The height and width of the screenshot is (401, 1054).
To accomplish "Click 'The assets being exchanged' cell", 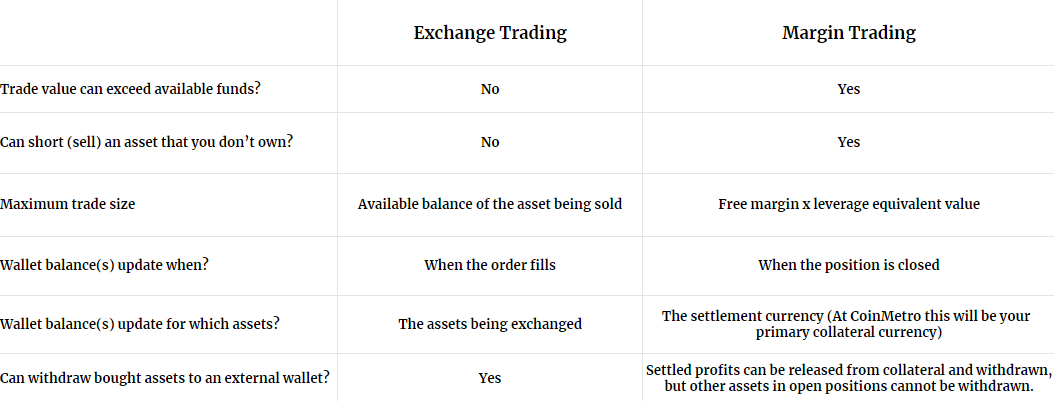I will point(490,324).
